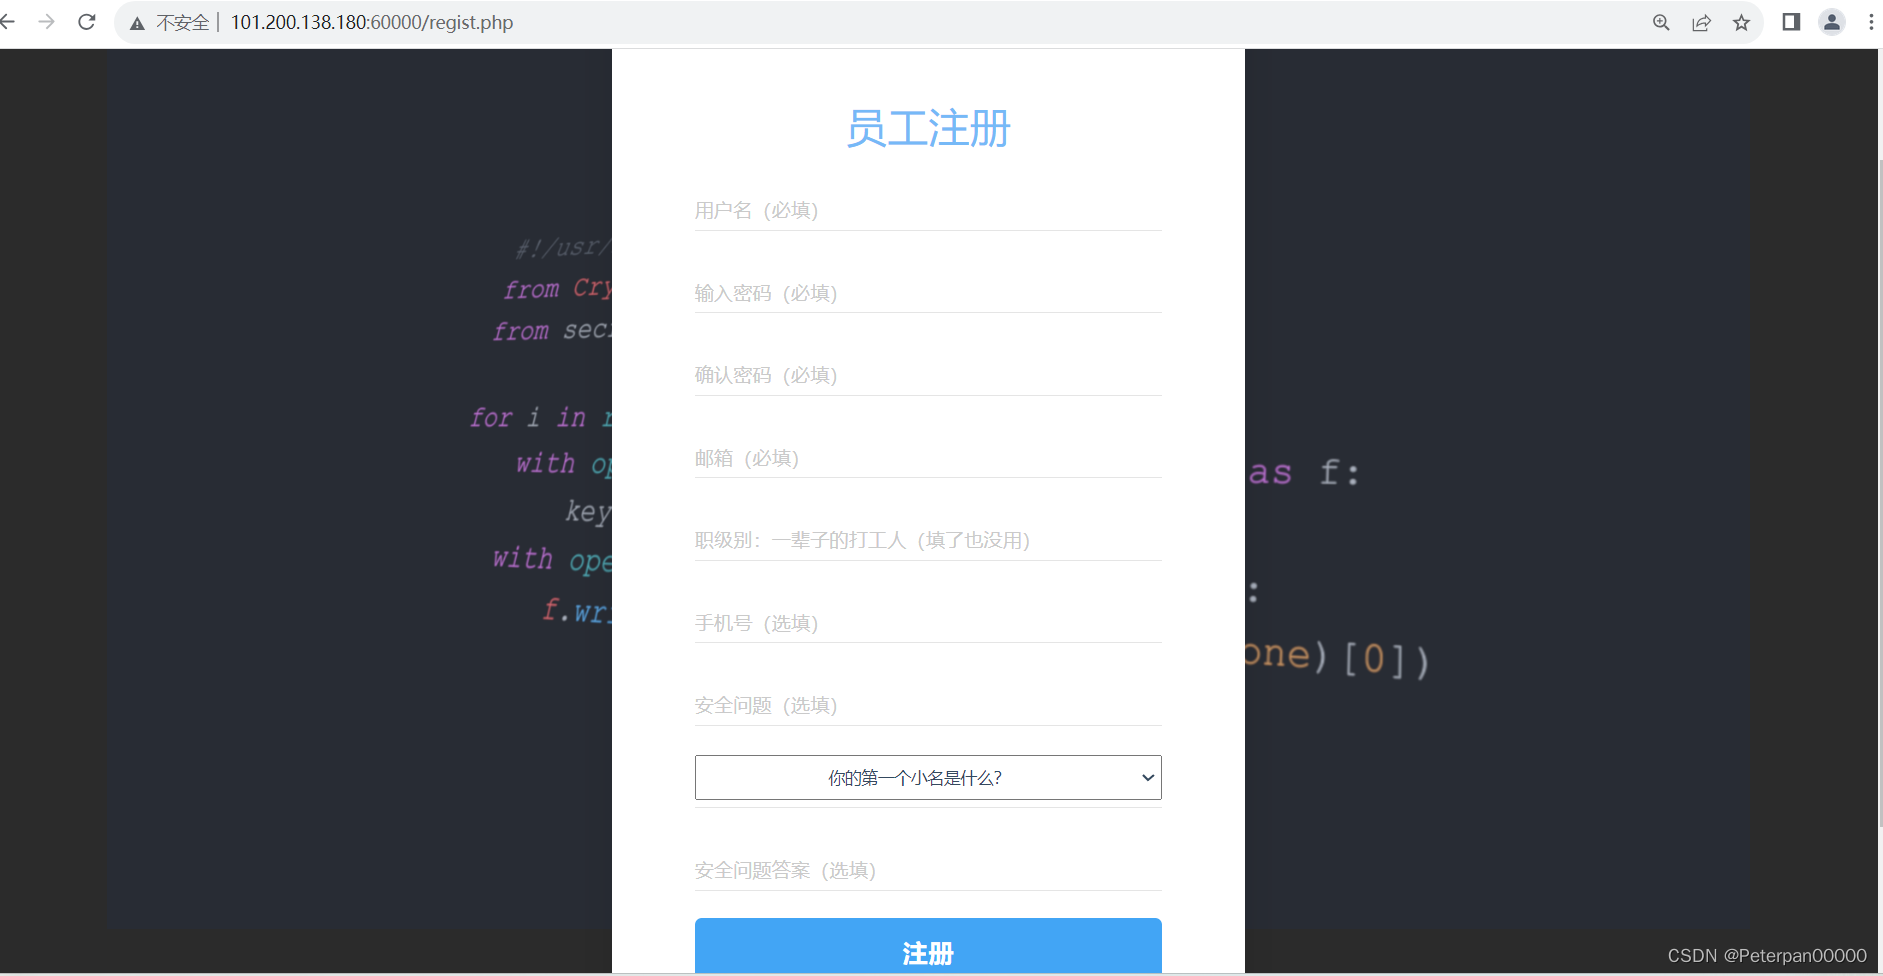Click the address bar URL regist.php

tap(372, 22)
